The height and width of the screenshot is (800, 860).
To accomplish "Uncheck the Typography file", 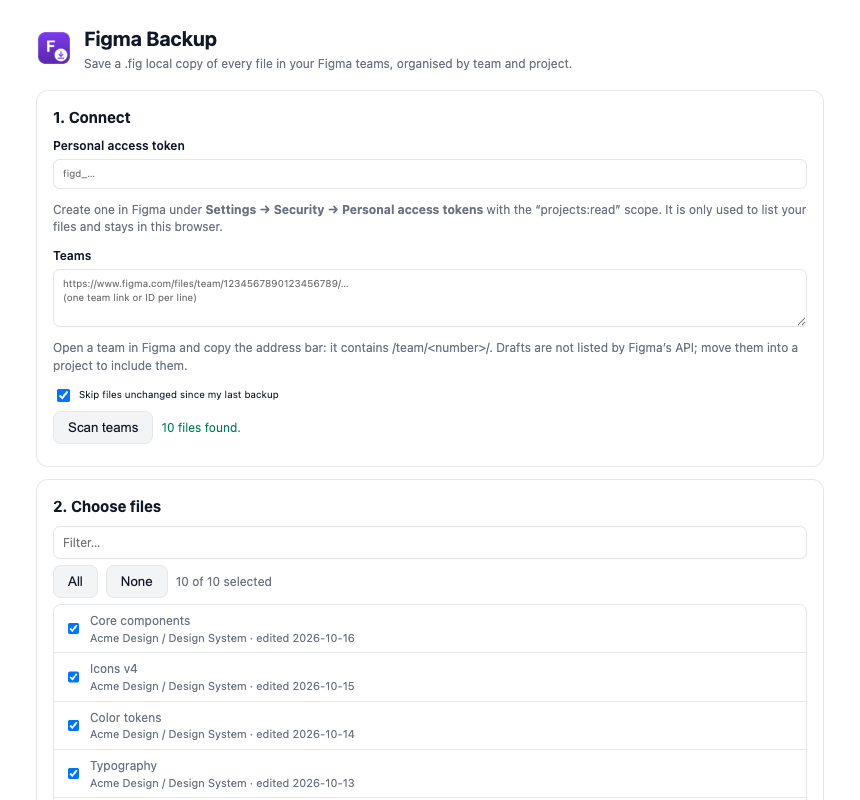I will (x=73, y=773).
